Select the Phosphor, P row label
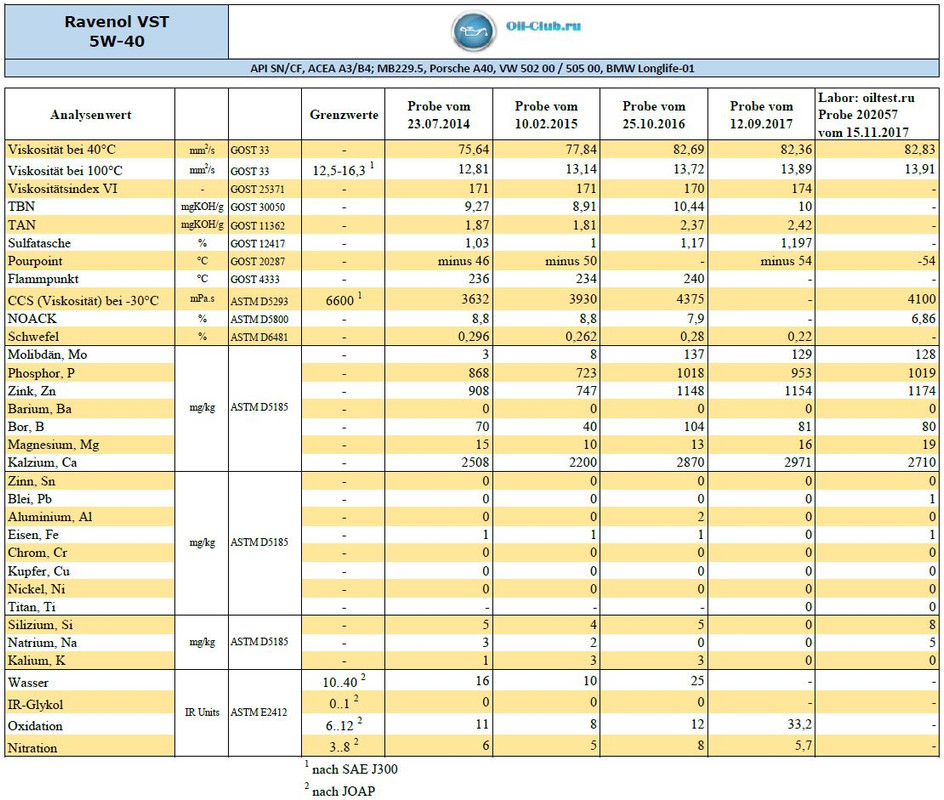This screenshot has height=800, width=944. tap(41, 373)
